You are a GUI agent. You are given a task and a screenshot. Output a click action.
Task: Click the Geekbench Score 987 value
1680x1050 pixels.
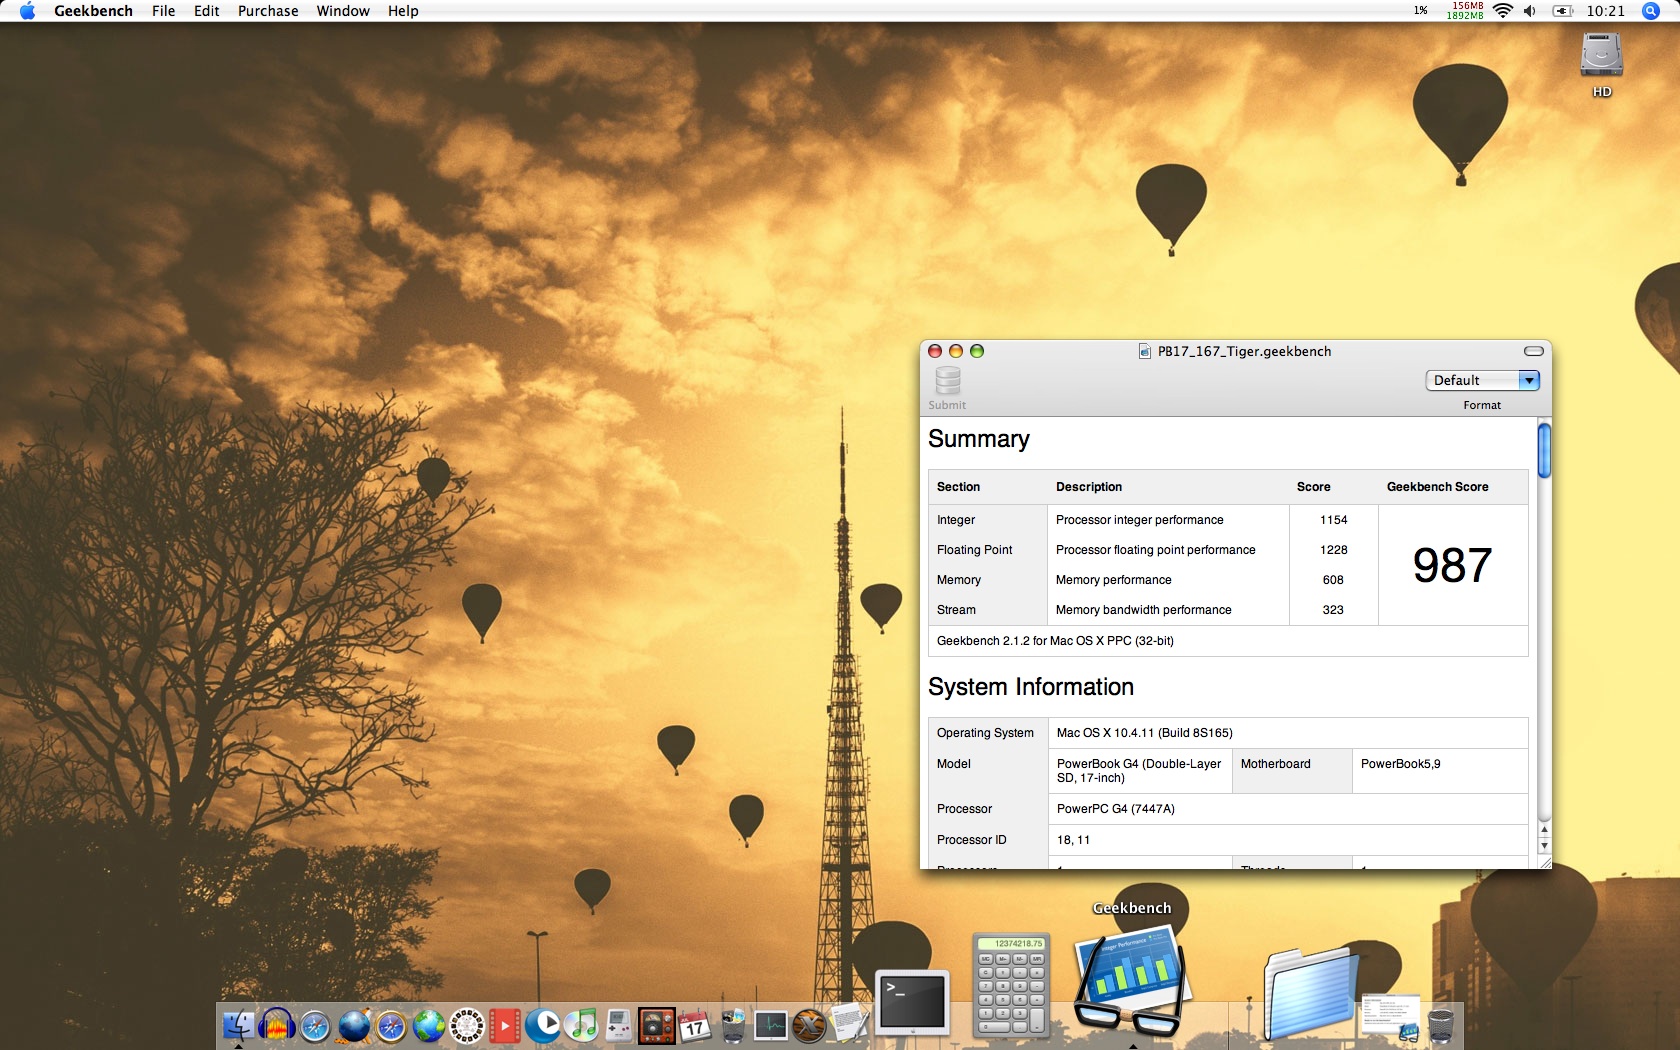[x=1452, y=565]
